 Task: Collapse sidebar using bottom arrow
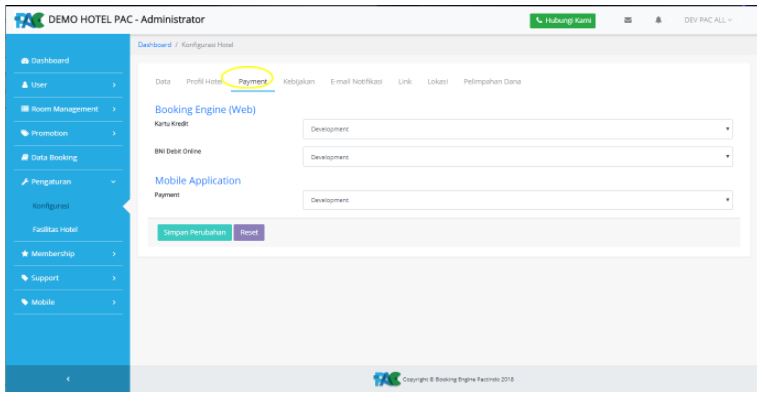[x=65, y=379]
